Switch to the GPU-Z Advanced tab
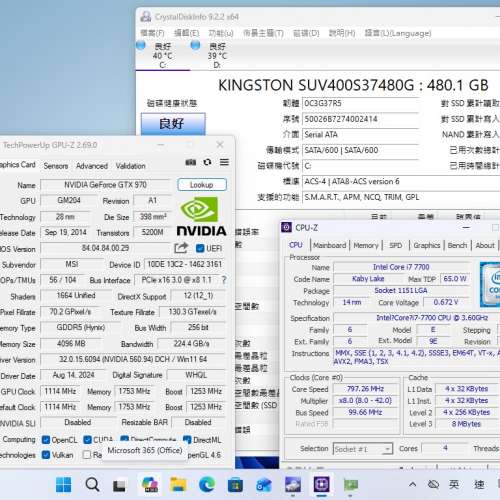Viewport: 500px width, 500px height. click(x=92, y=166)
